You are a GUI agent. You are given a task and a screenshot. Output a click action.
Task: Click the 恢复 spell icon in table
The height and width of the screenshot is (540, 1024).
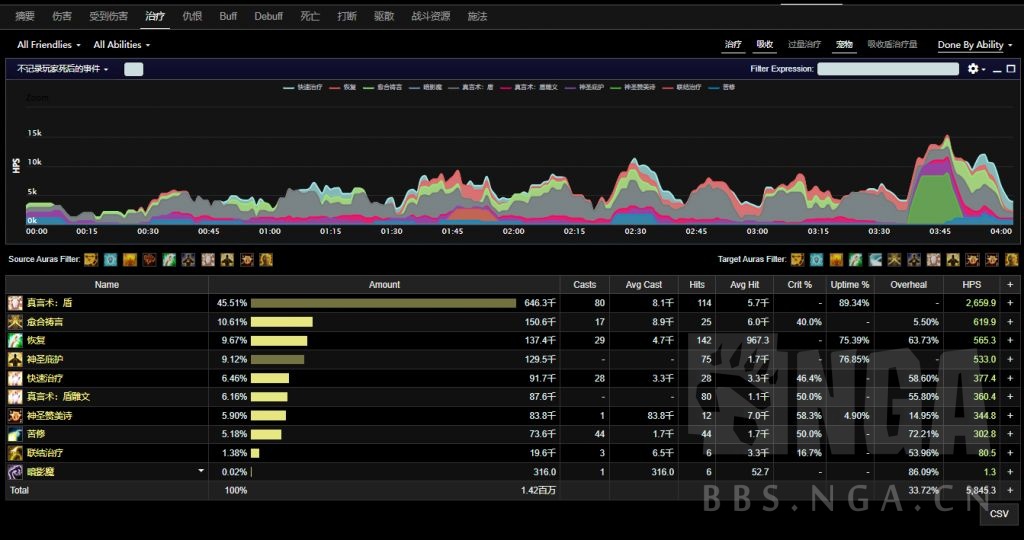click(15, 341)
